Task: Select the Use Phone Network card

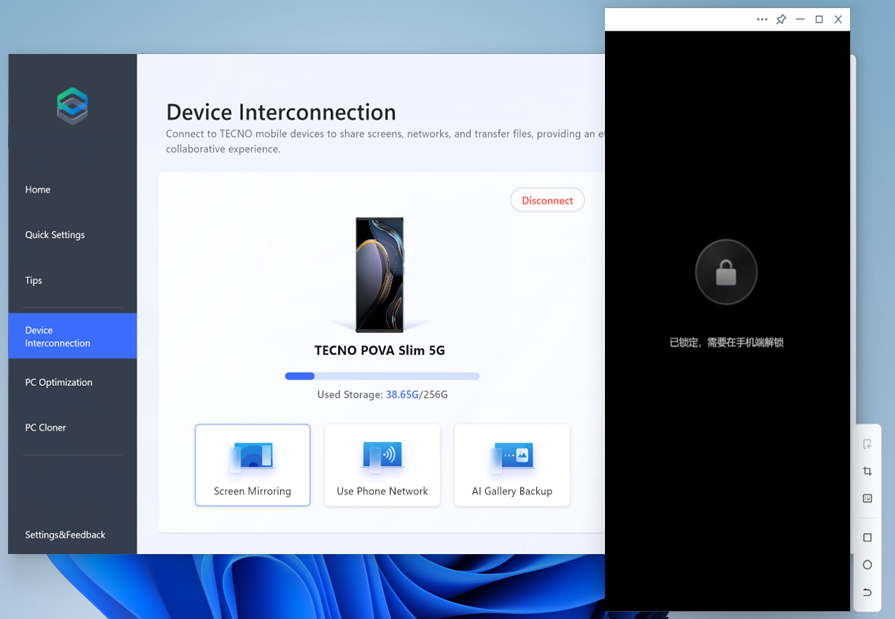Action: [x=382, y=465]
